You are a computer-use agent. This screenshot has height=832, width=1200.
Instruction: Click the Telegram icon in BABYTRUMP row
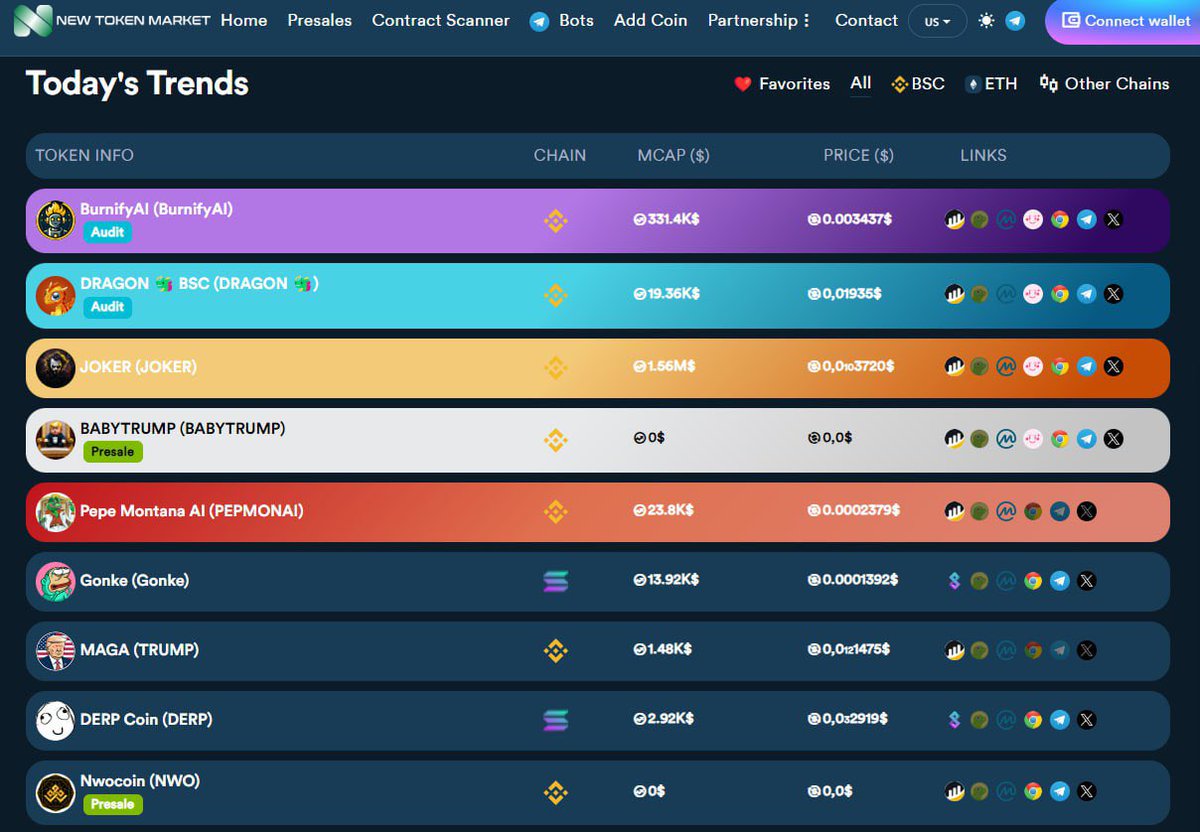(1087, 438)
